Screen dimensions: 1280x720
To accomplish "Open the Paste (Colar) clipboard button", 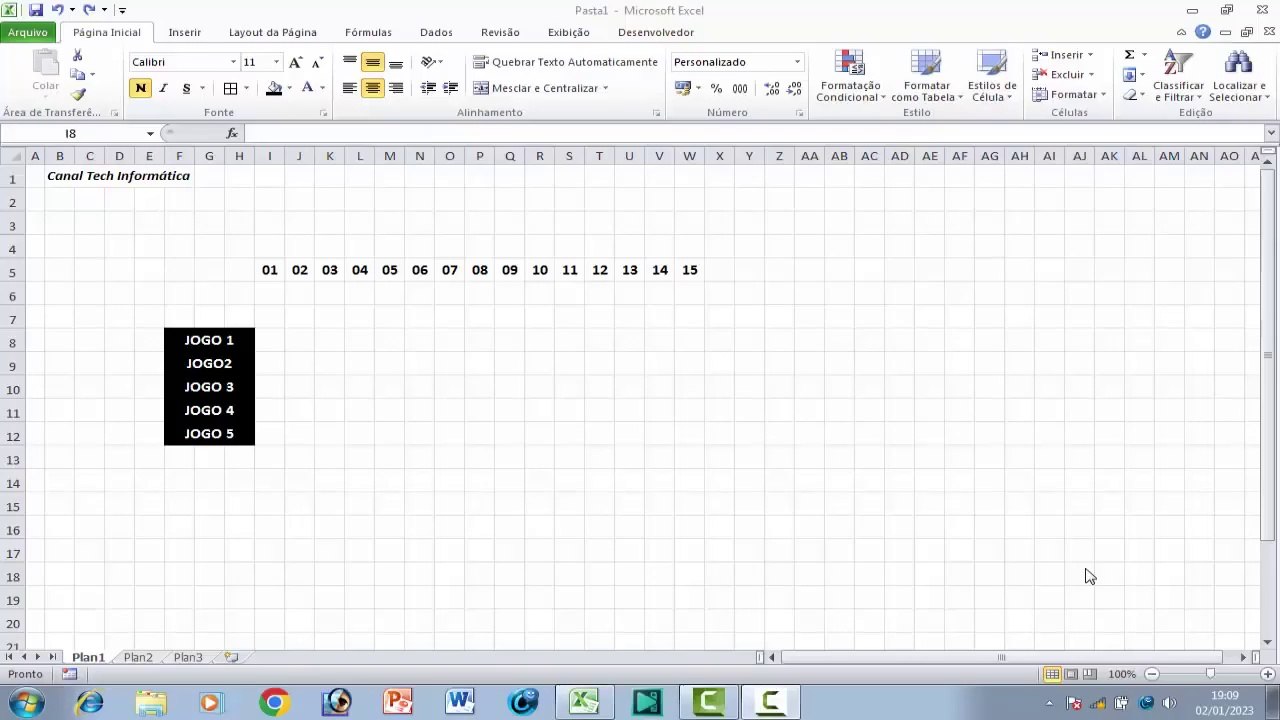I will pos(45,72).
